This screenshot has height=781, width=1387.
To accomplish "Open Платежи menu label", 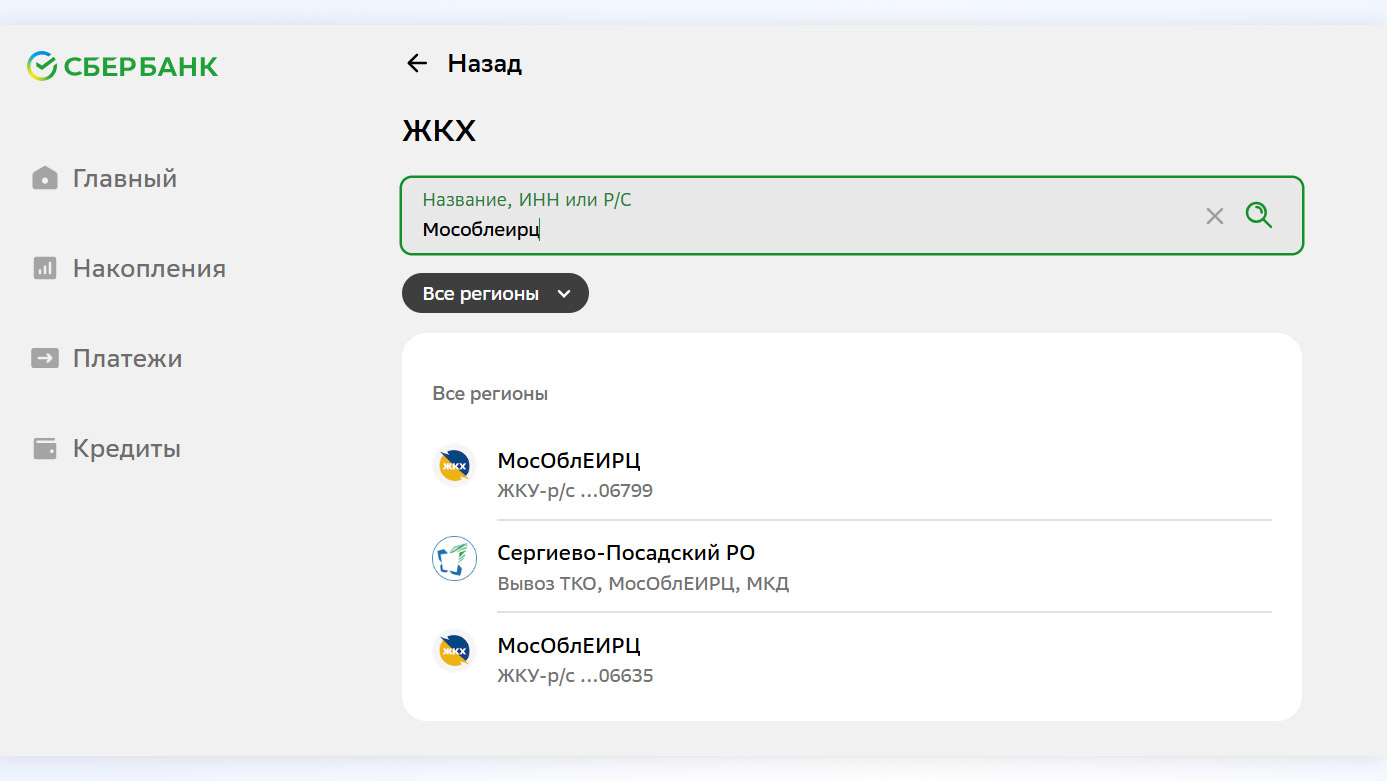I will pos(127,359).
